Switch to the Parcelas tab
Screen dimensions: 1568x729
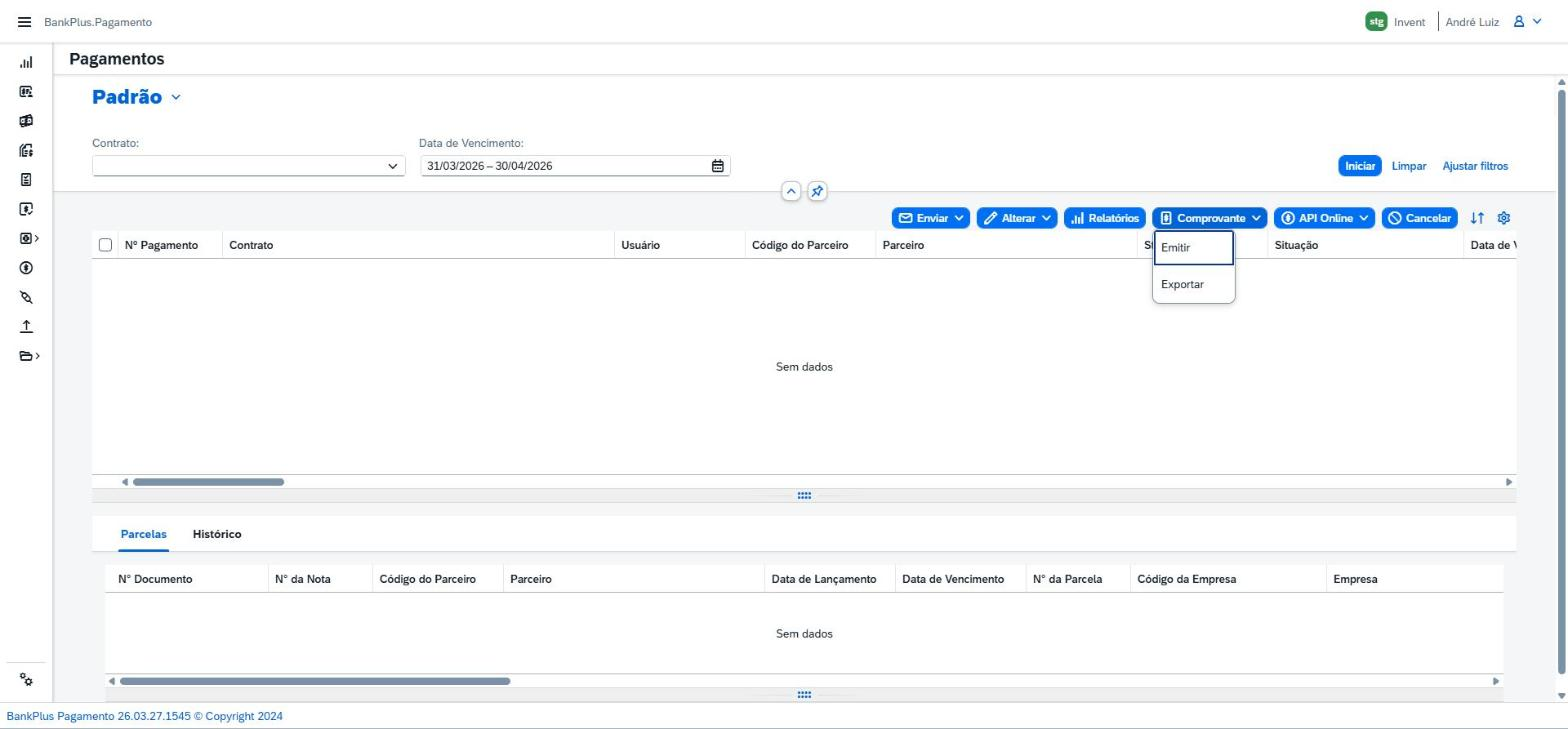tap(144, 534)
